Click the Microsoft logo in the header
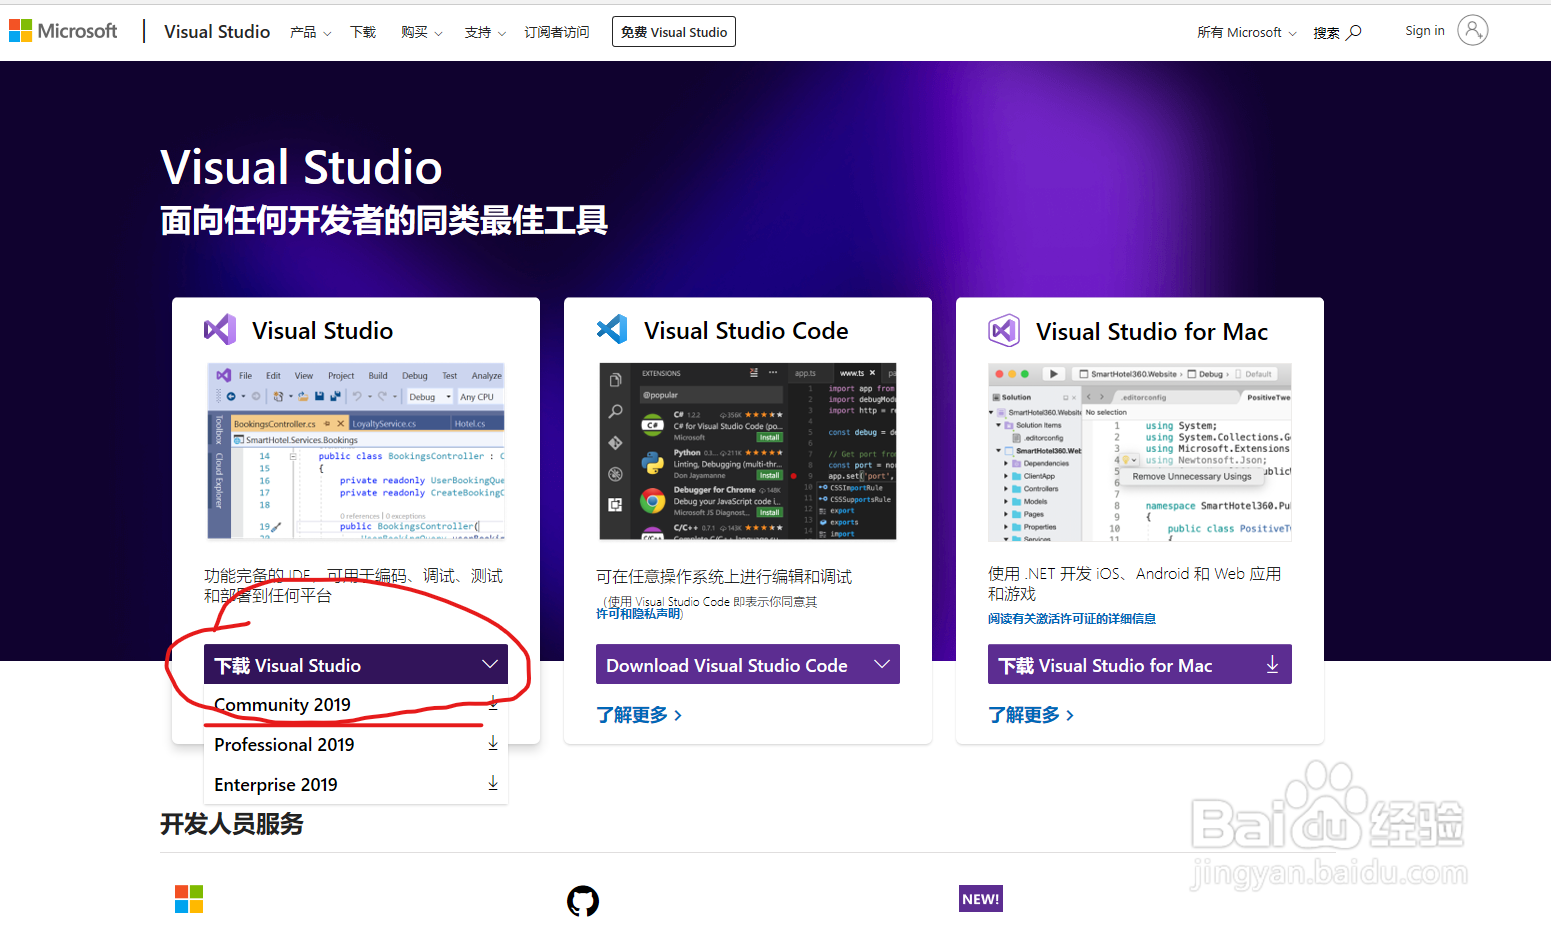1551x926 pixels. [63, 31]
